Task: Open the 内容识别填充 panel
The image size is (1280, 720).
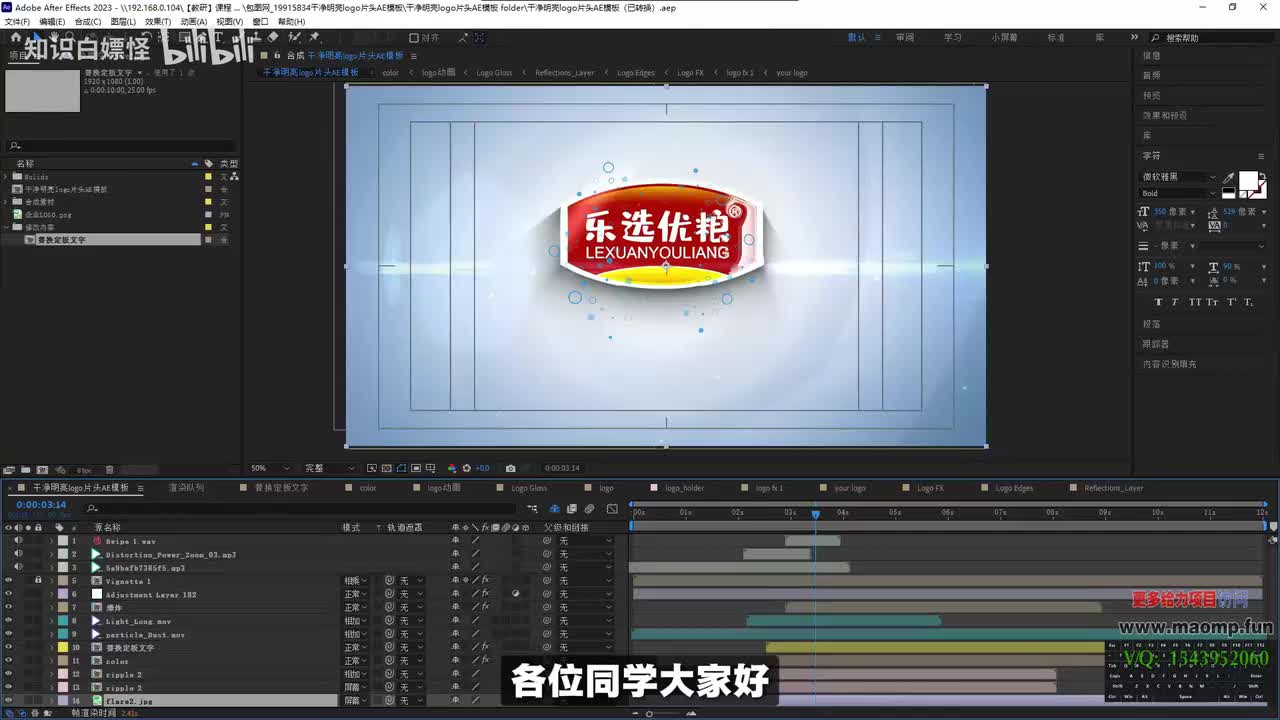Action: point(1169,364)
